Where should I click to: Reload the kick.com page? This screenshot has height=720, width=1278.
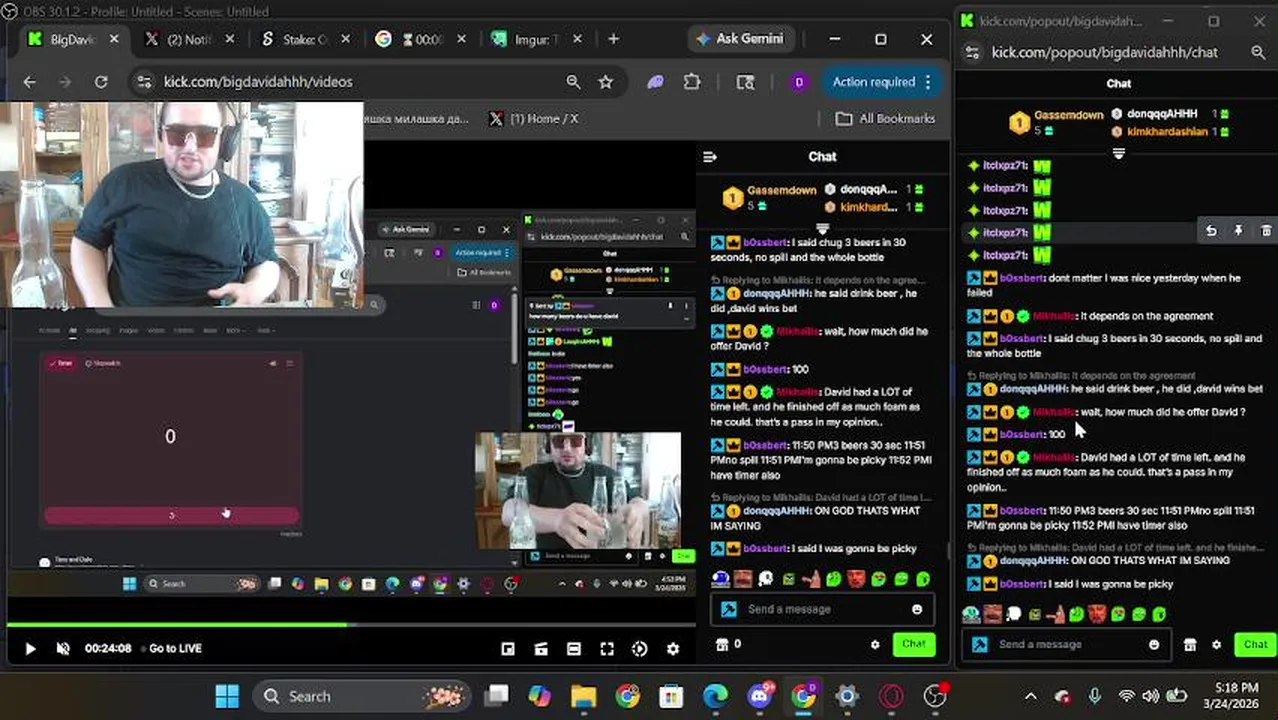pos(101,82)
